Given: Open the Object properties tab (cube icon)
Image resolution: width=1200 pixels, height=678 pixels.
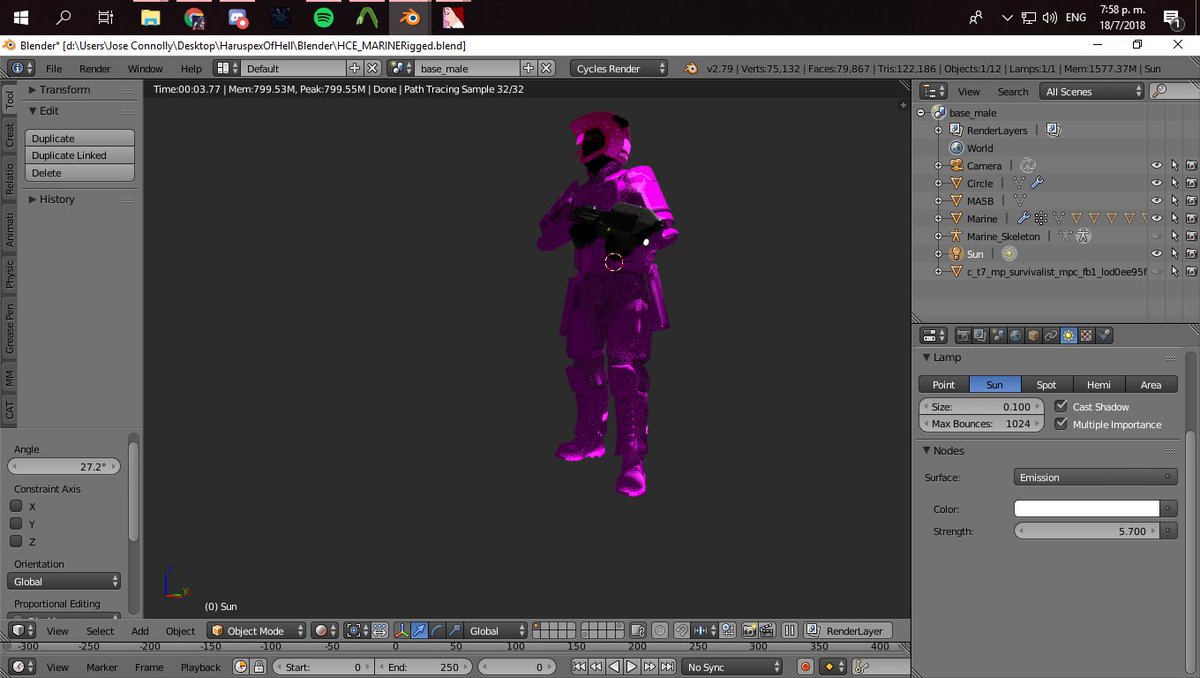Looking at the screenshot, I should coord(1033,336).
